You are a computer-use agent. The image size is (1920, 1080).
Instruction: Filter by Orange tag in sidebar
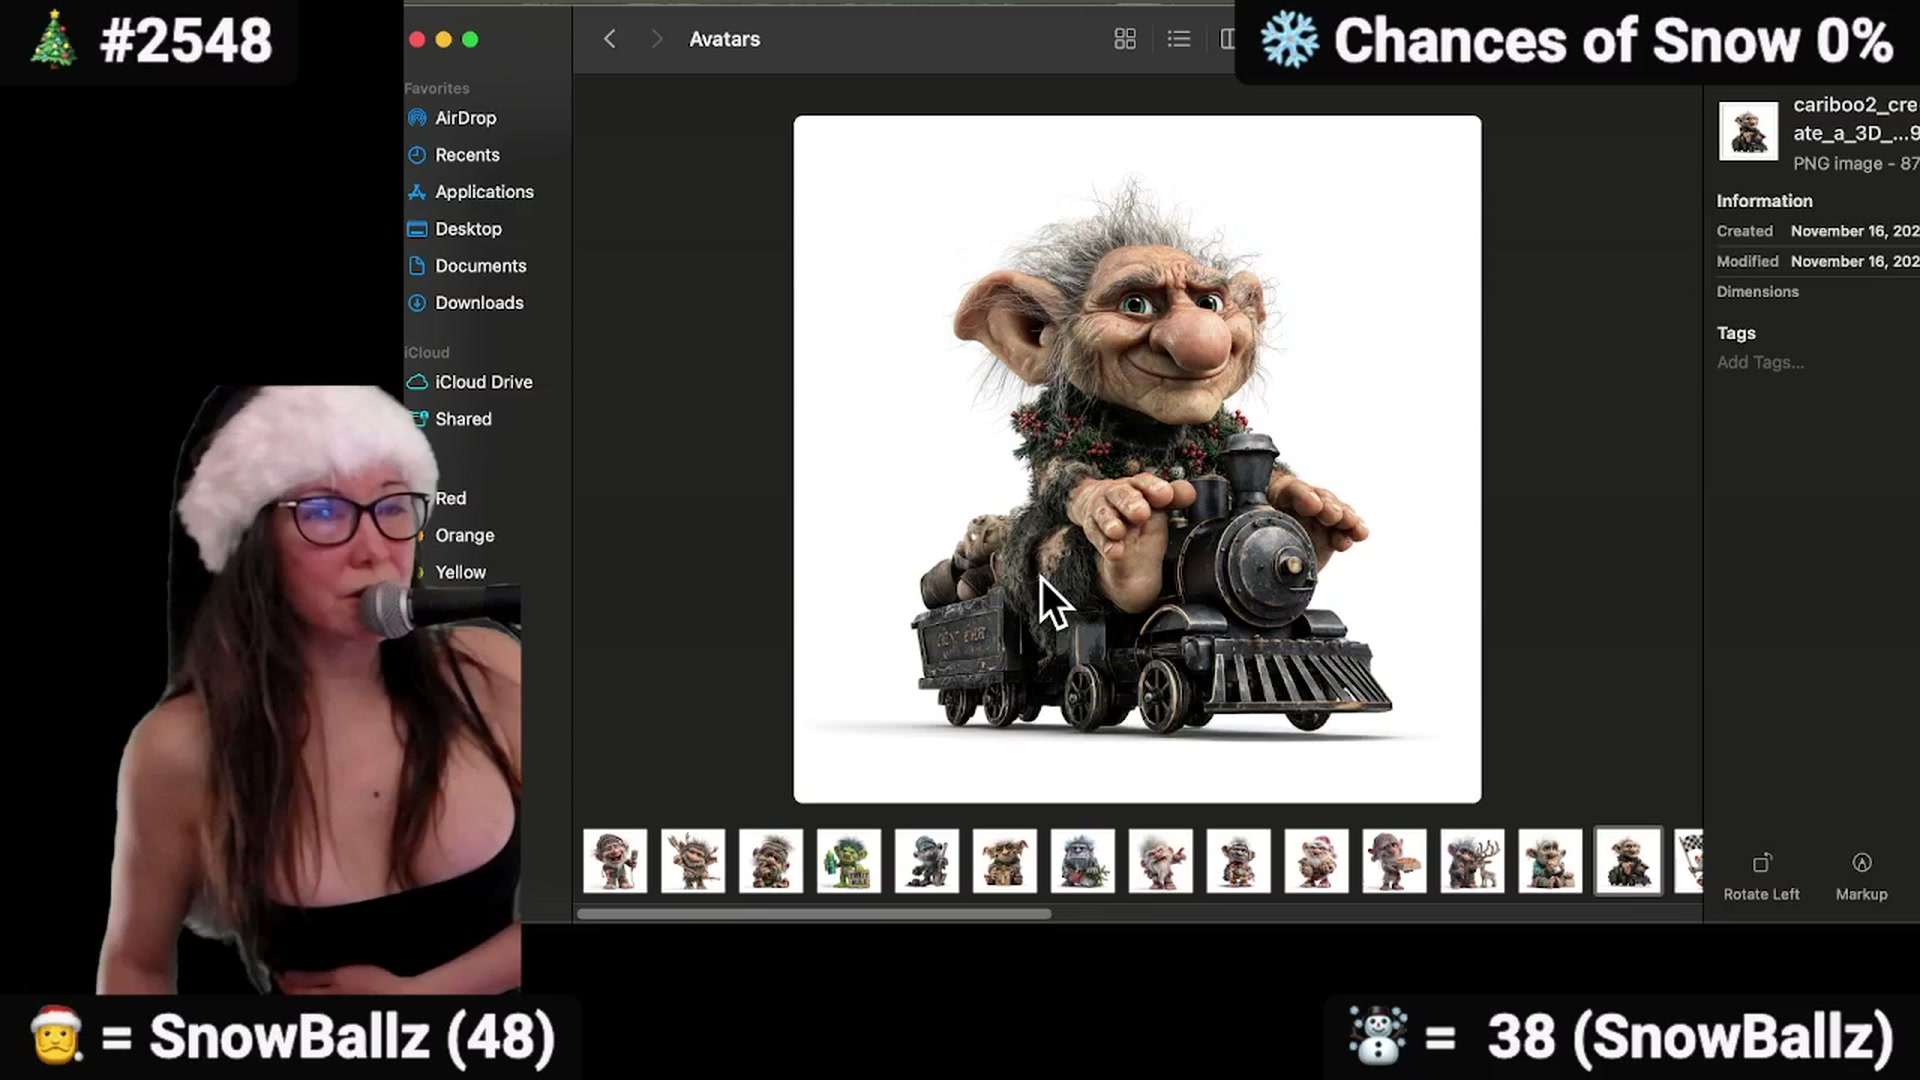click(x=464, y=535)
